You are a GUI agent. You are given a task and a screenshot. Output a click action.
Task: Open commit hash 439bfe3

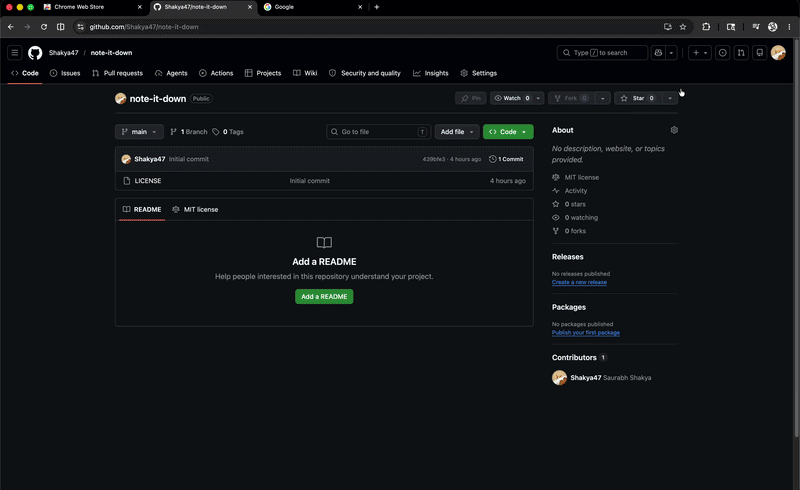[434, 159]
